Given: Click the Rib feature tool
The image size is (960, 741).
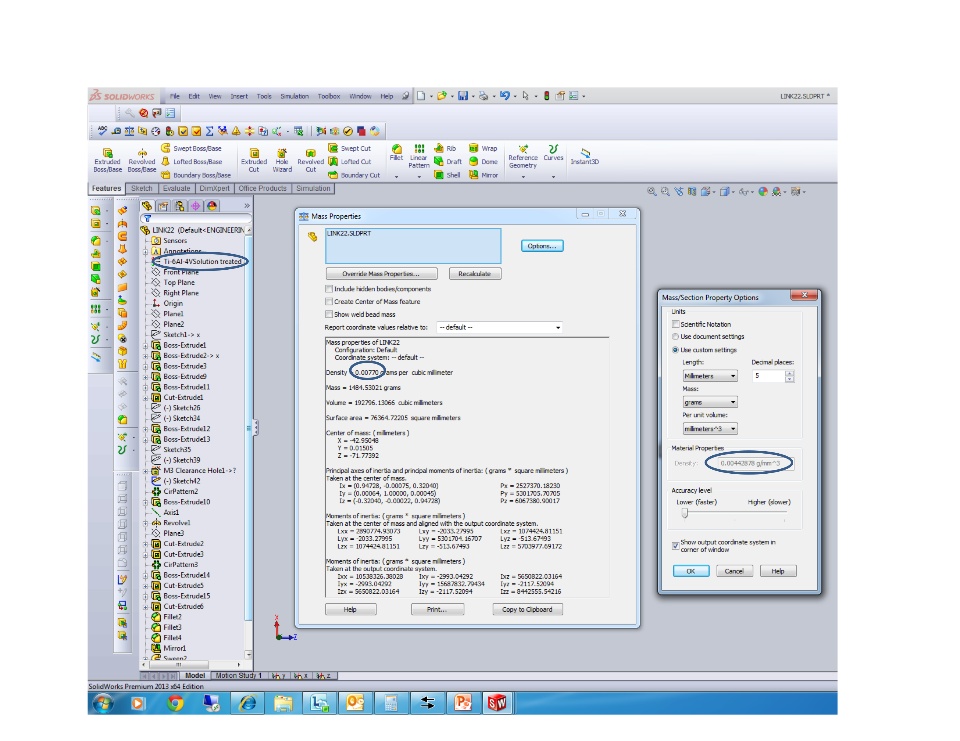Looking at the screenshot, I should click(445, 148).
